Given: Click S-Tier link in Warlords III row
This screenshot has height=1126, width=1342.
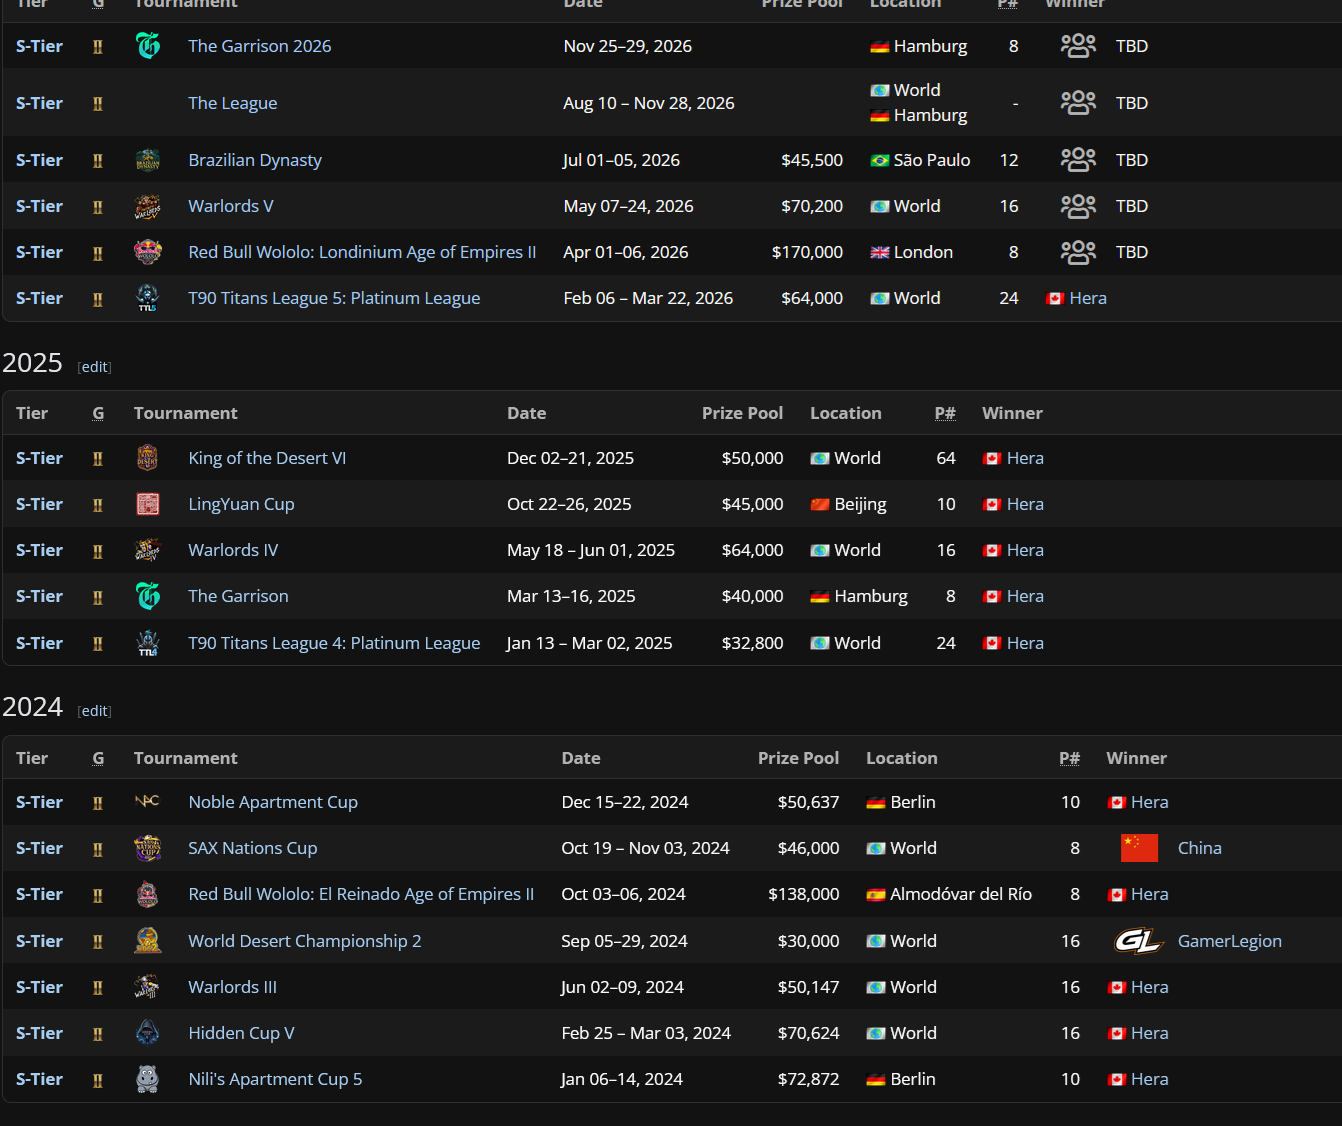Looking at the screenshot, I should click(39, 987).
